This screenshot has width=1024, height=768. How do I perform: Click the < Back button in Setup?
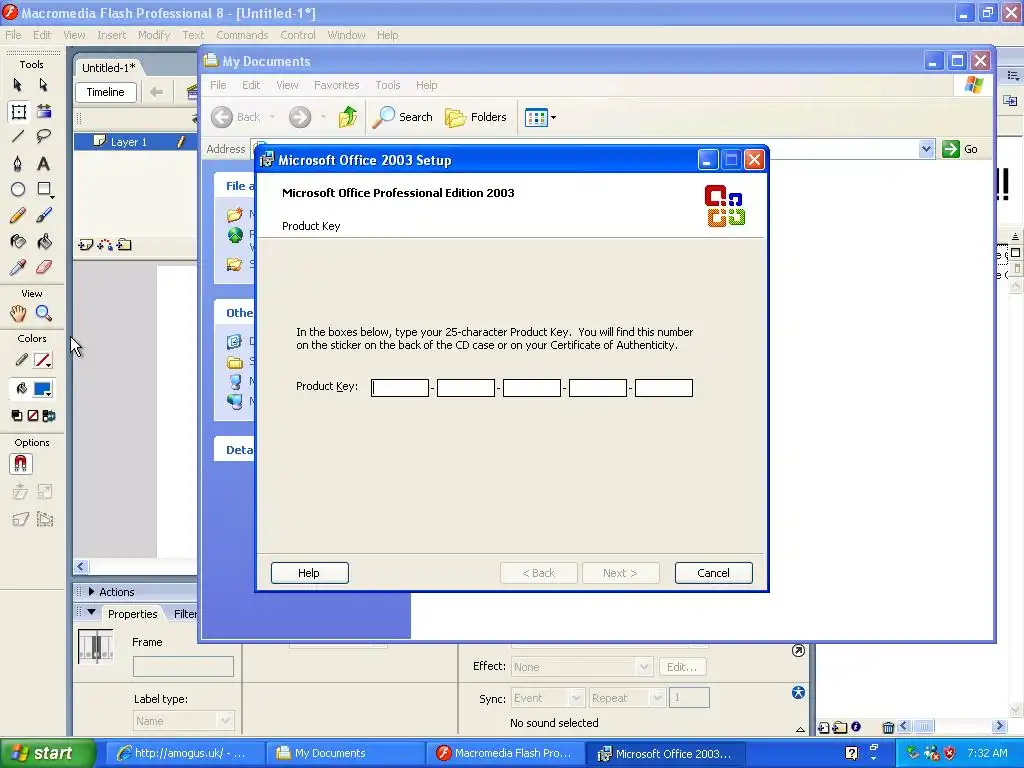click(539, 573)
